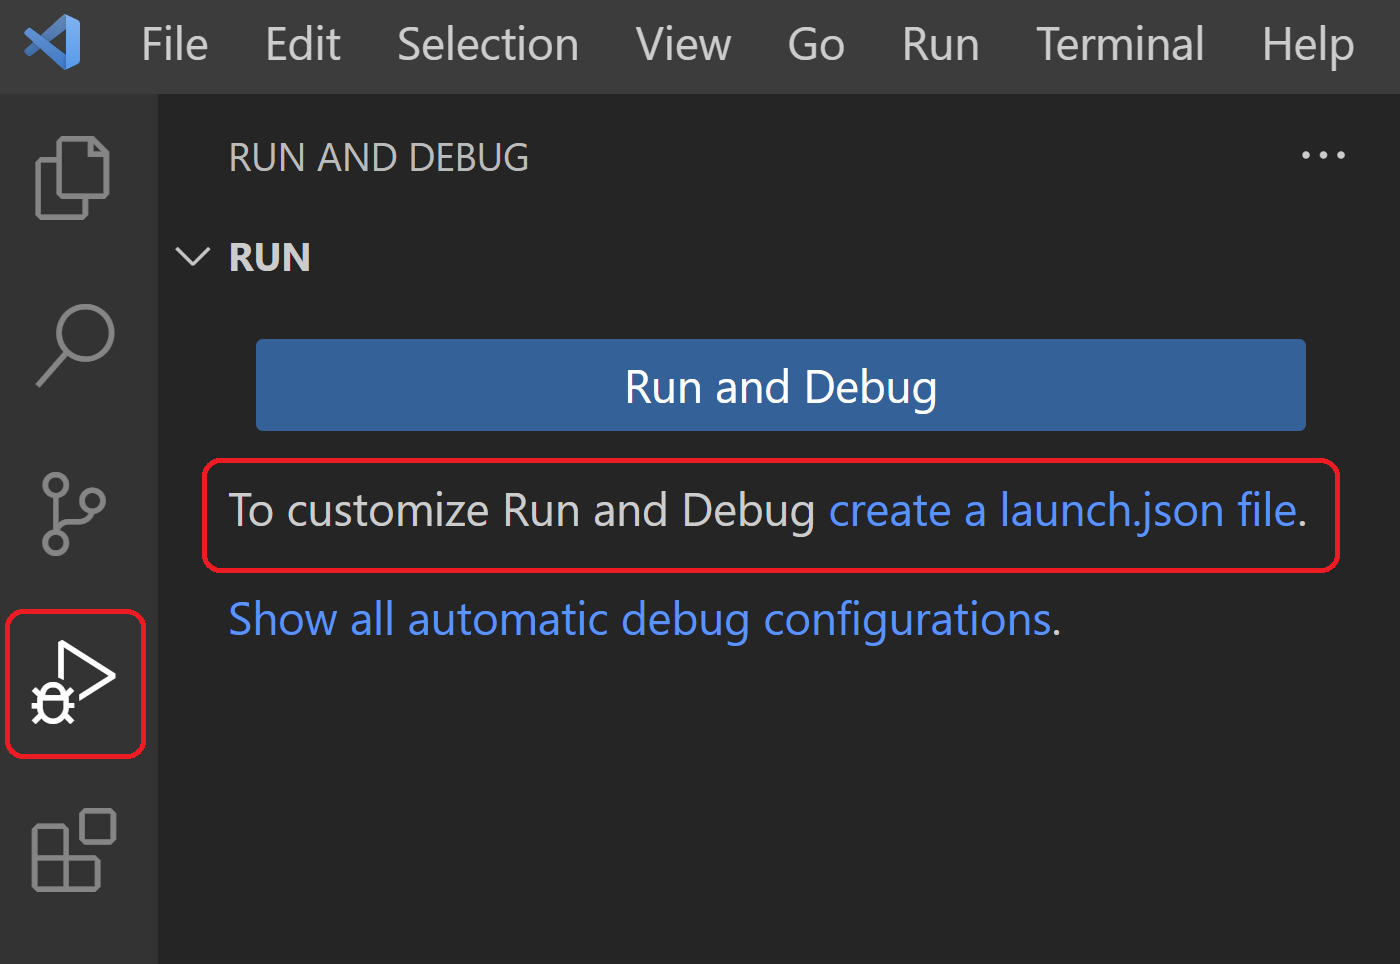Open the Run menu
1400x964 pixels.
tap(939, 44)
